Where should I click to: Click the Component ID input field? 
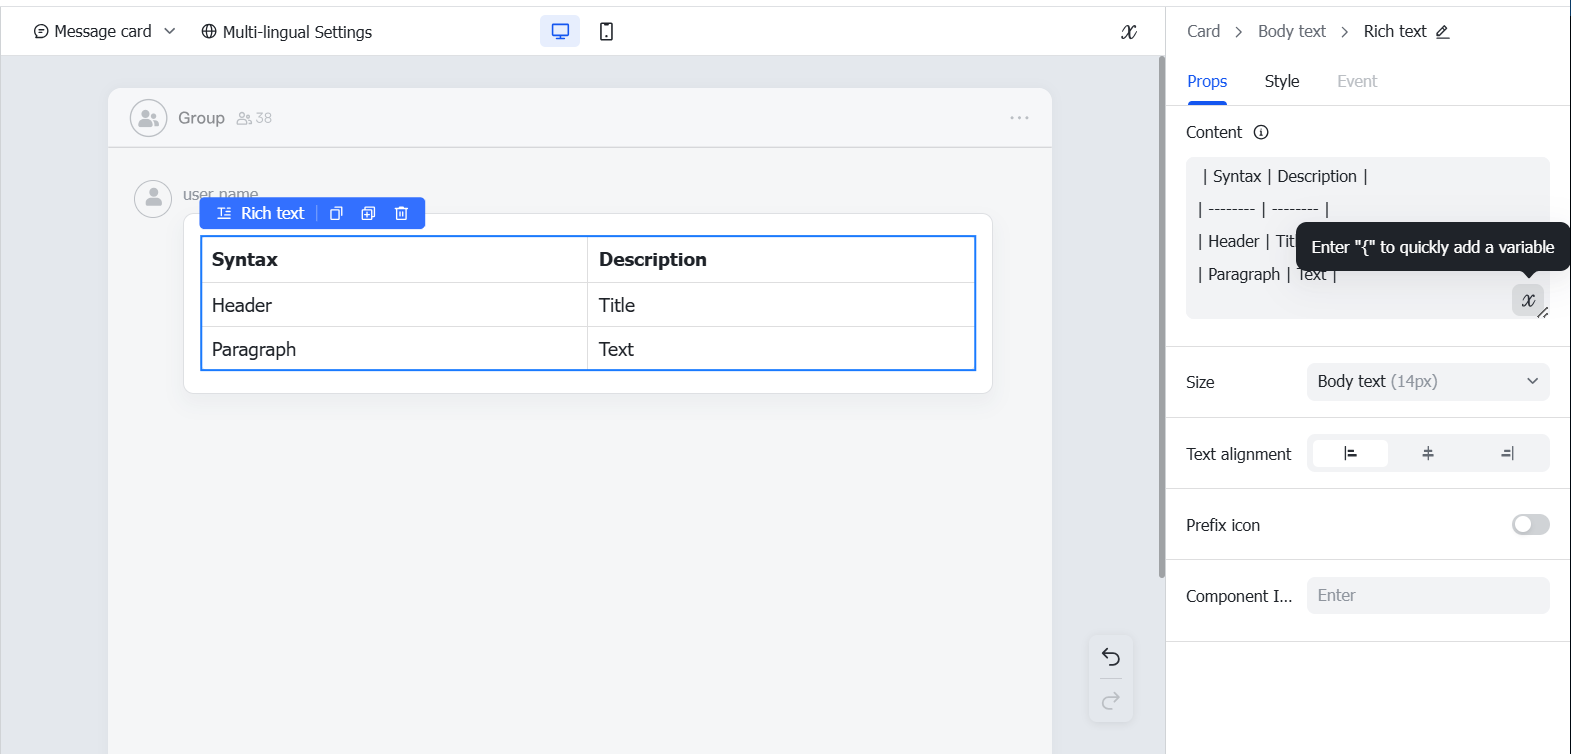[x=1428, y=596]
